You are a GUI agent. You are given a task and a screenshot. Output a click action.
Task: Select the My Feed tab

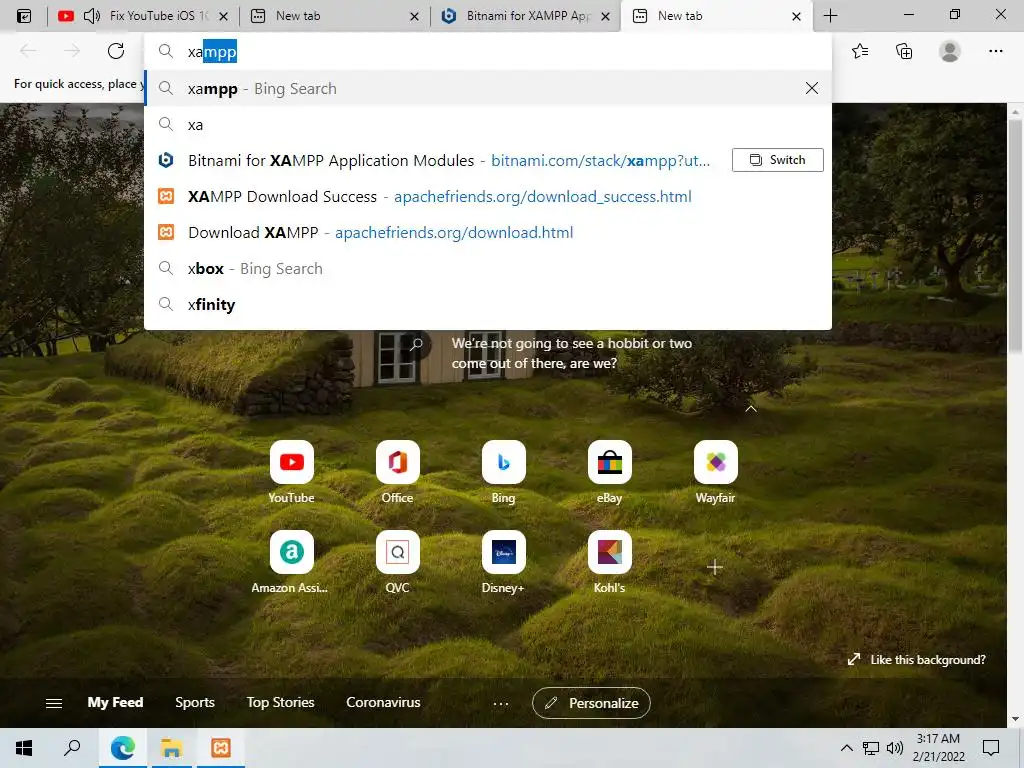(115, 703)
